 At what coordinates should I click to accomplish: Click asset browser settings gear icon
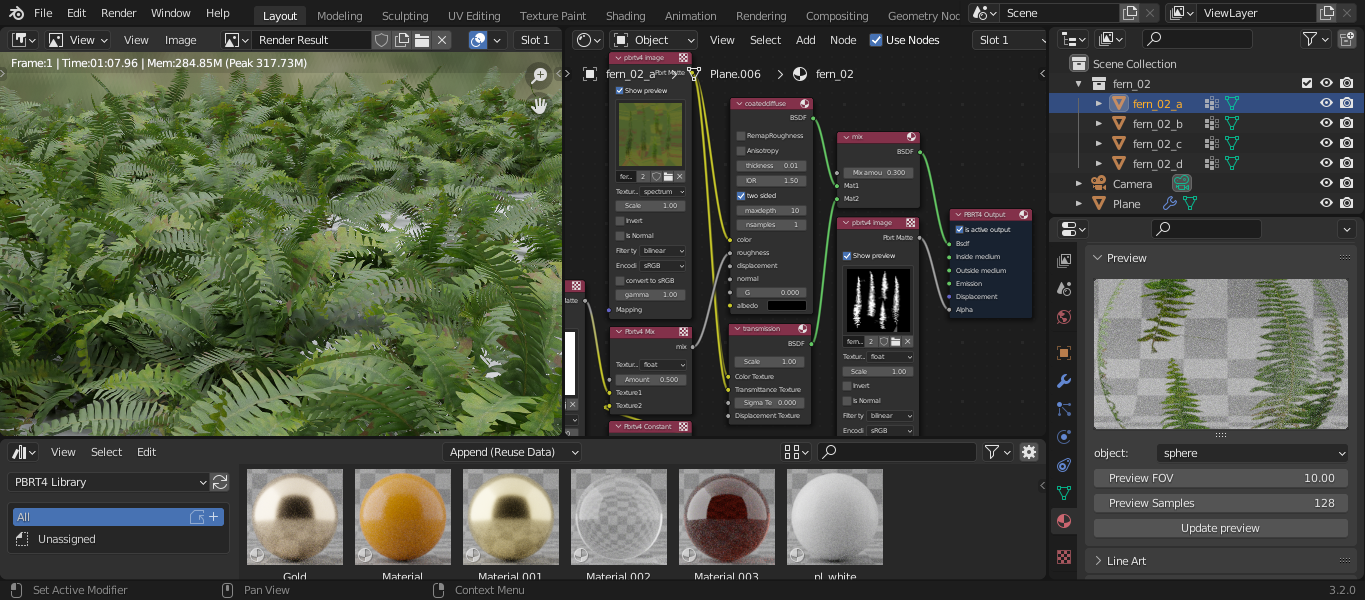click(x=1029, y=452)
